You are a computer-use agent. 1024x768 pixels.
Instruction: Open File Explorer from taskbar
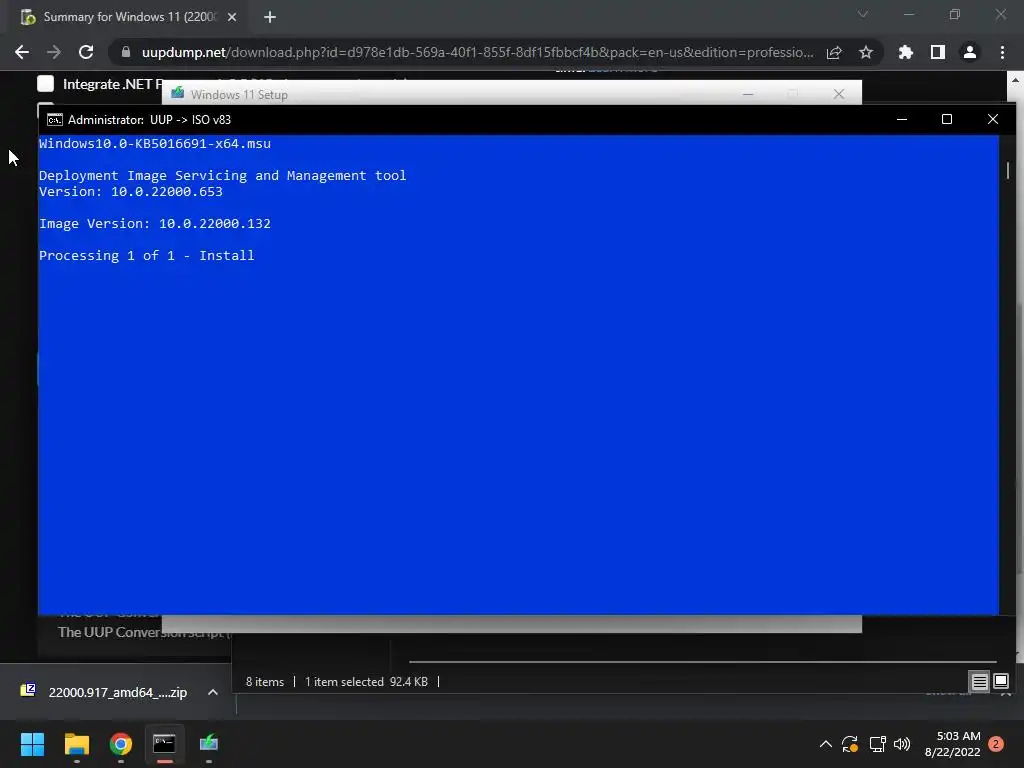pos(76,743)
